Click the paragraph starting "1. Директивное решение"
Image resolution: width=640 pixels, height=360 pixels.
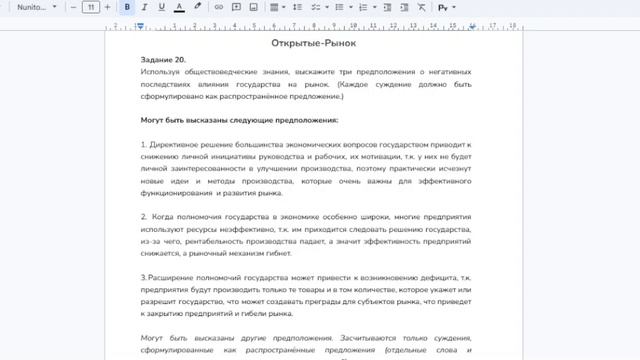pyautogui.click(x=306, y=169)
